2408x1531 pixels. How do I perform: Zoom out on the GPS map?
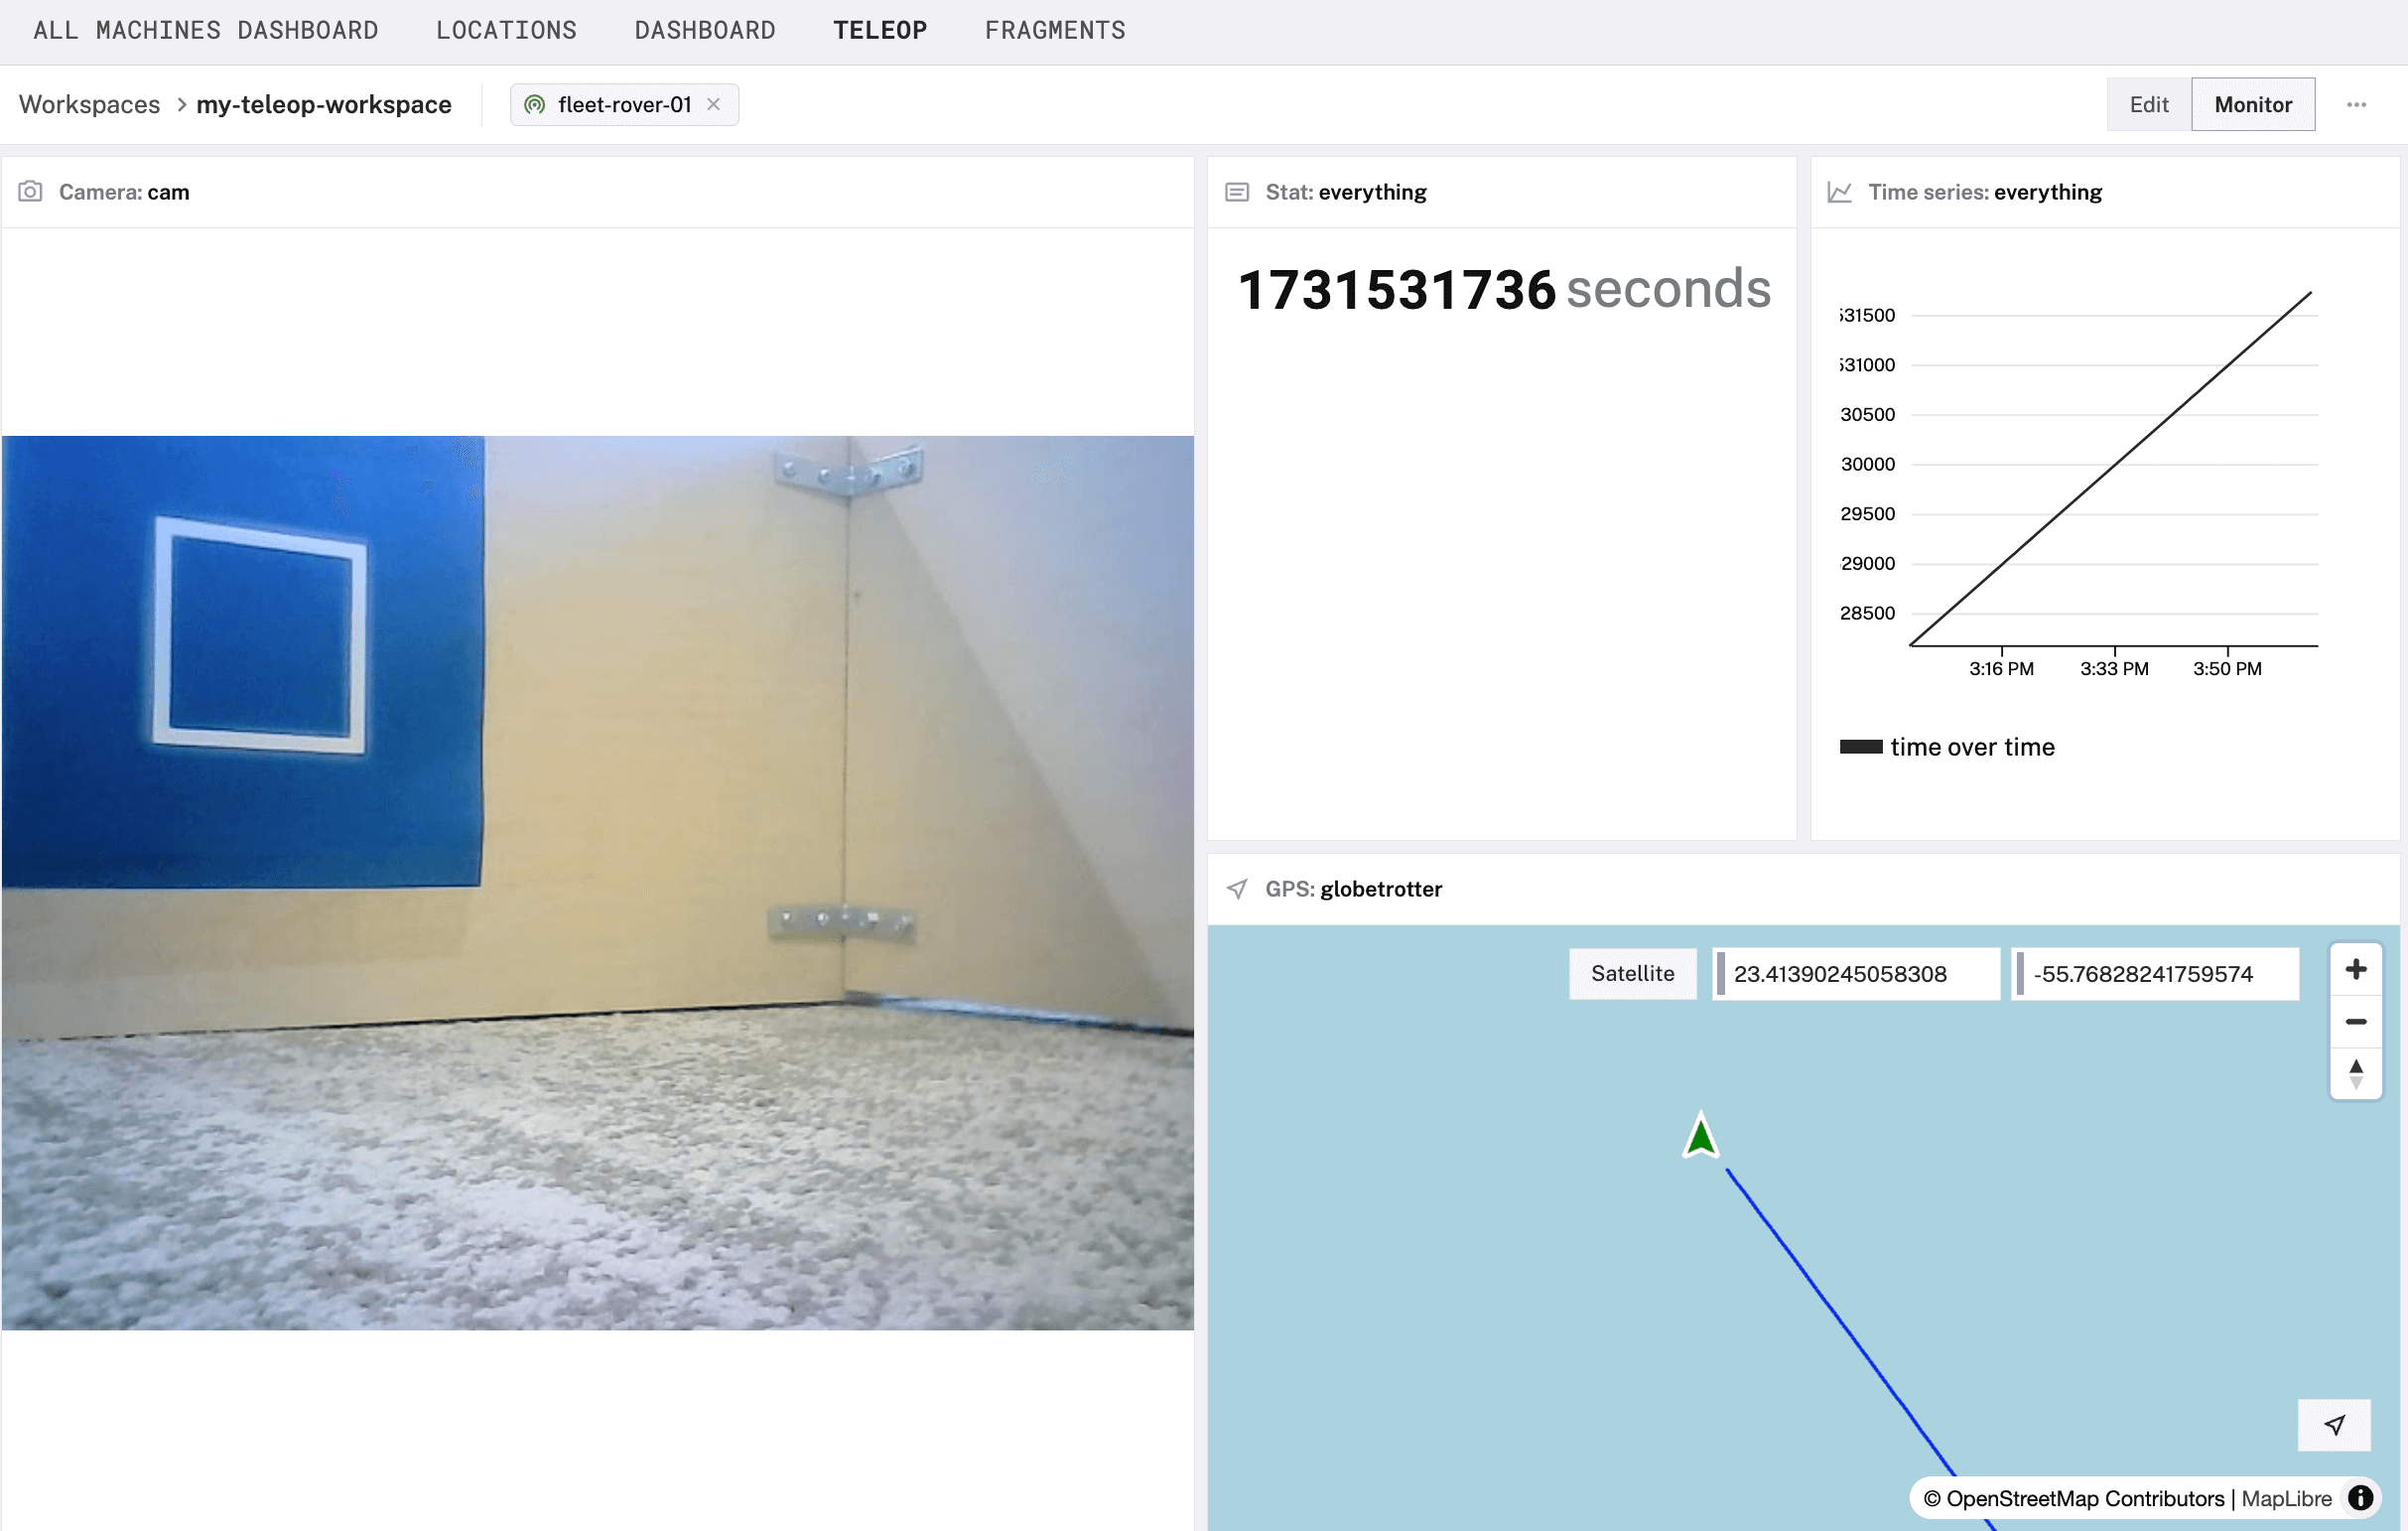coord(2355,1021)
